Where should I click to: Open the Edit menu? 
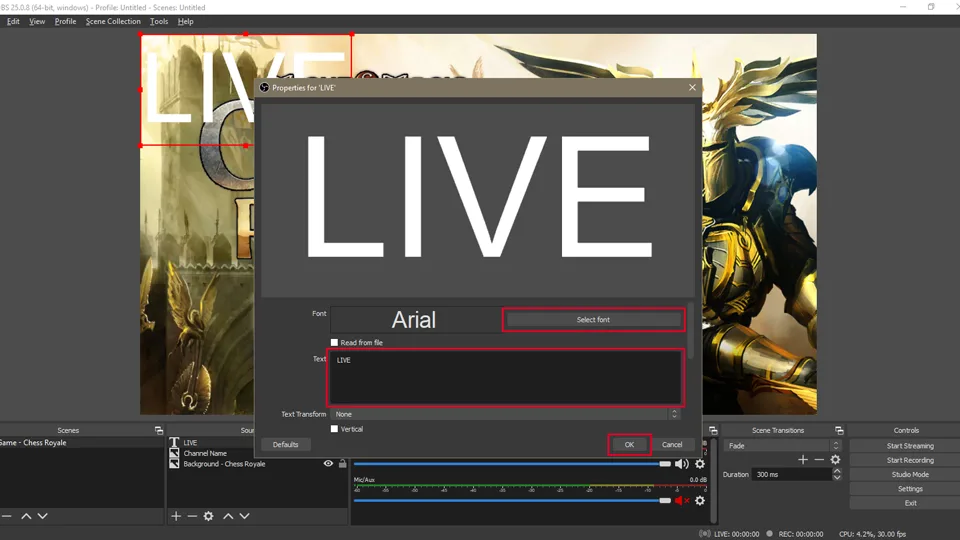(13, 21)
